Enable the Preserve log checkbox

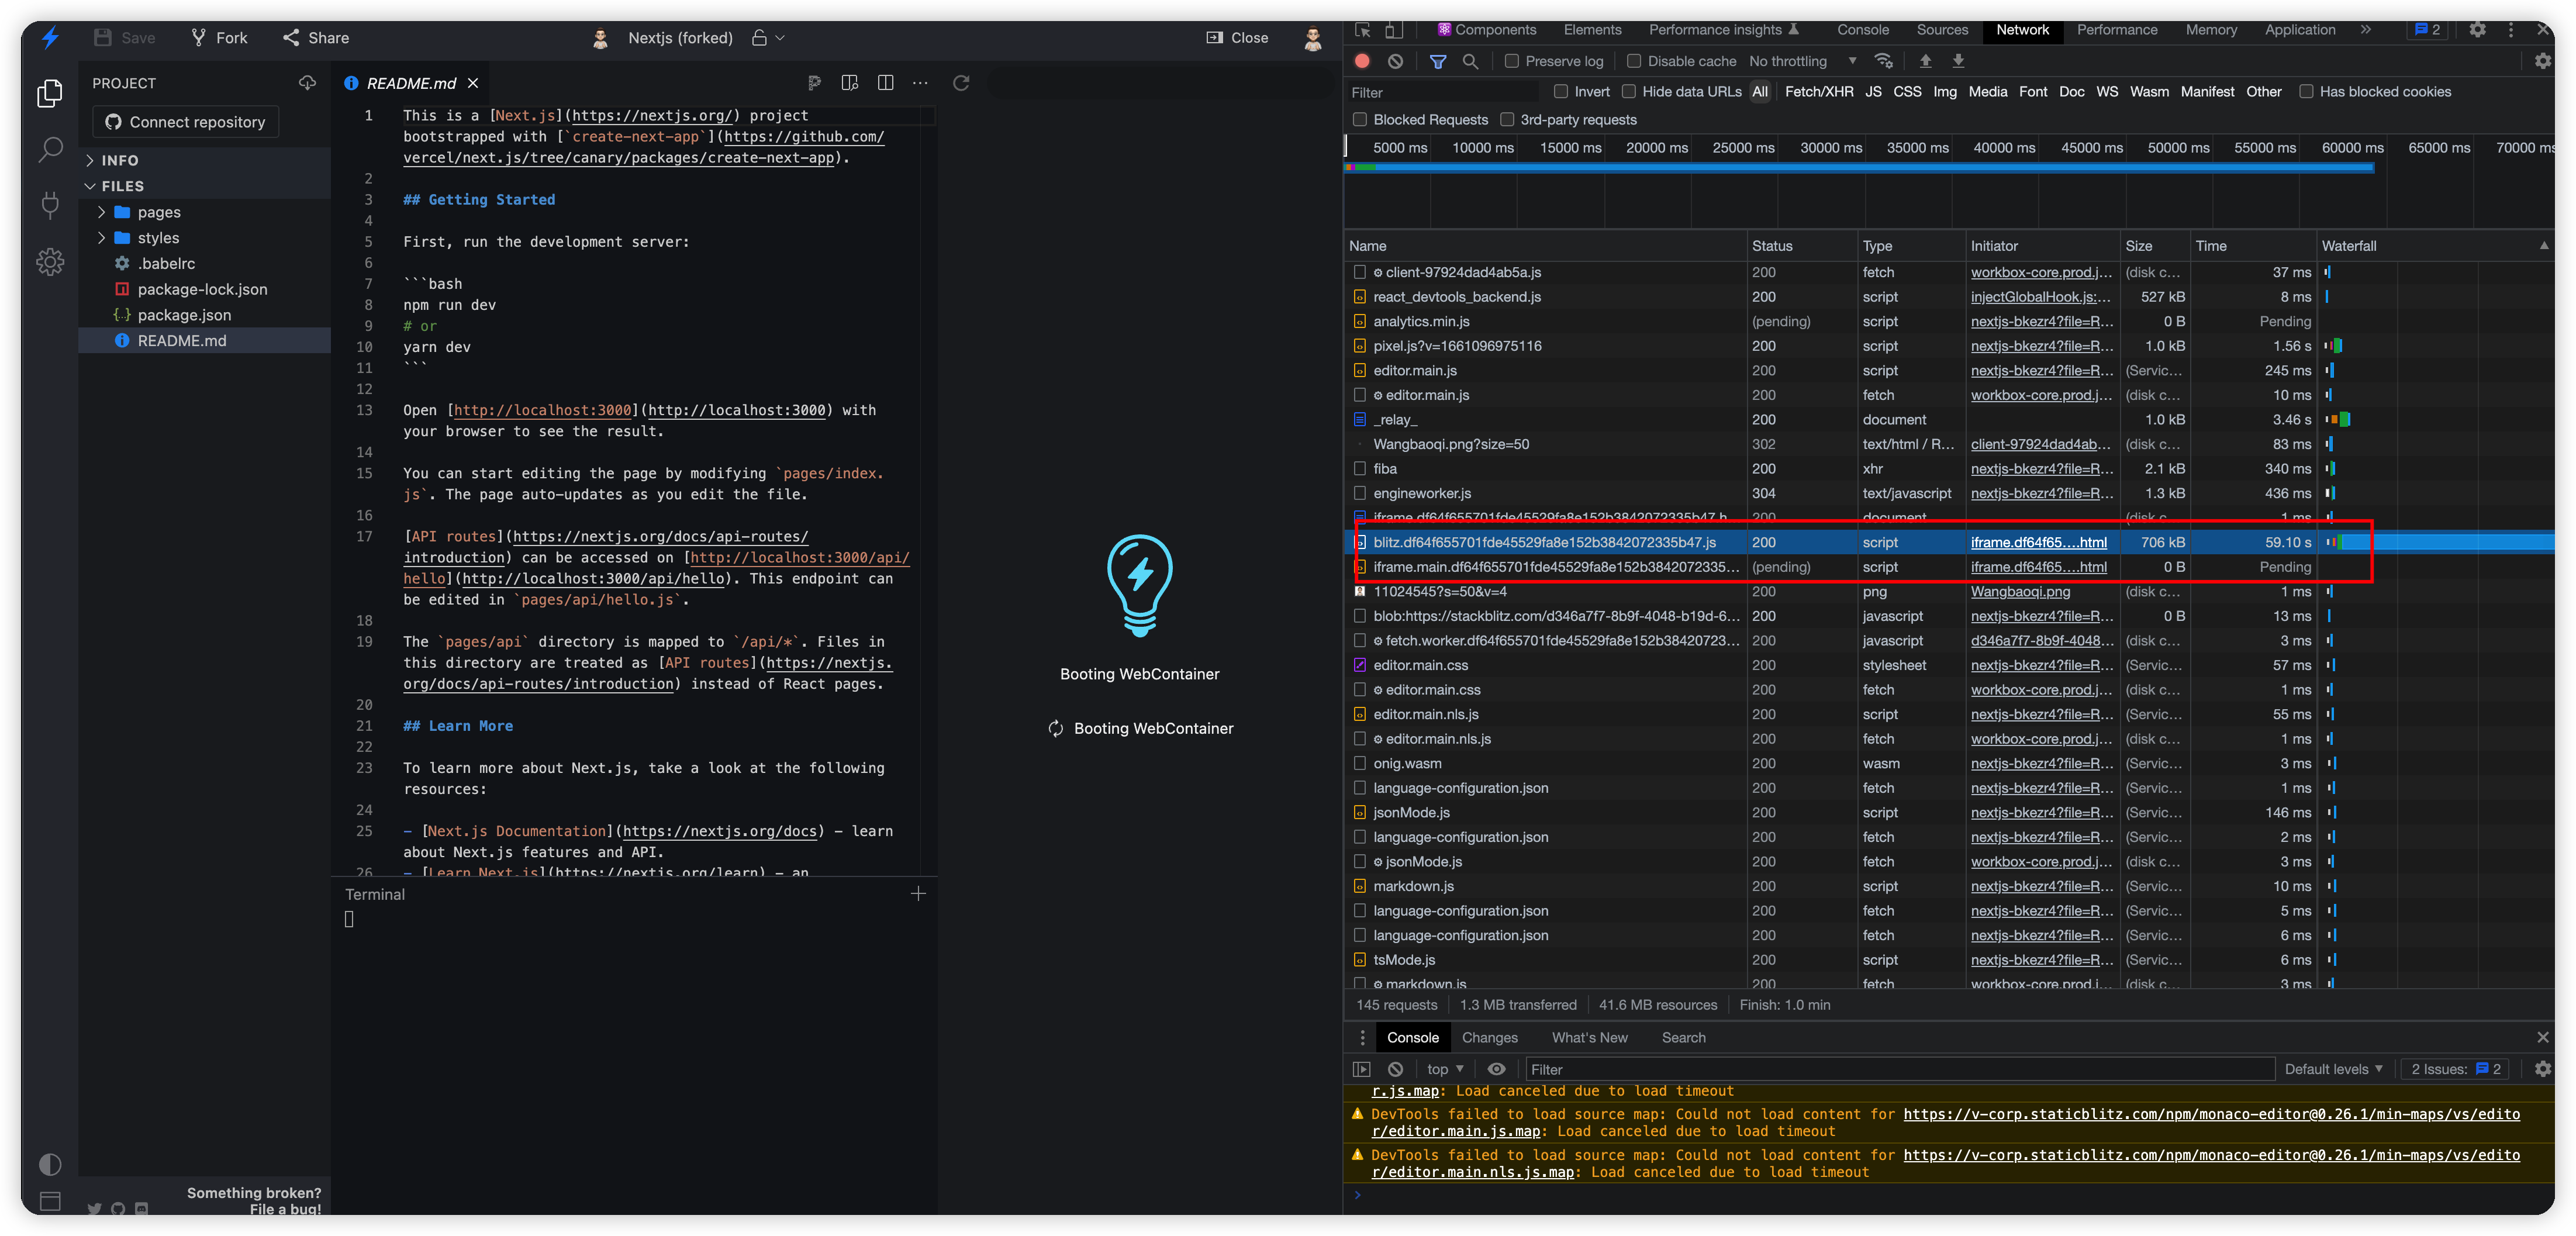pos(1512,61)
